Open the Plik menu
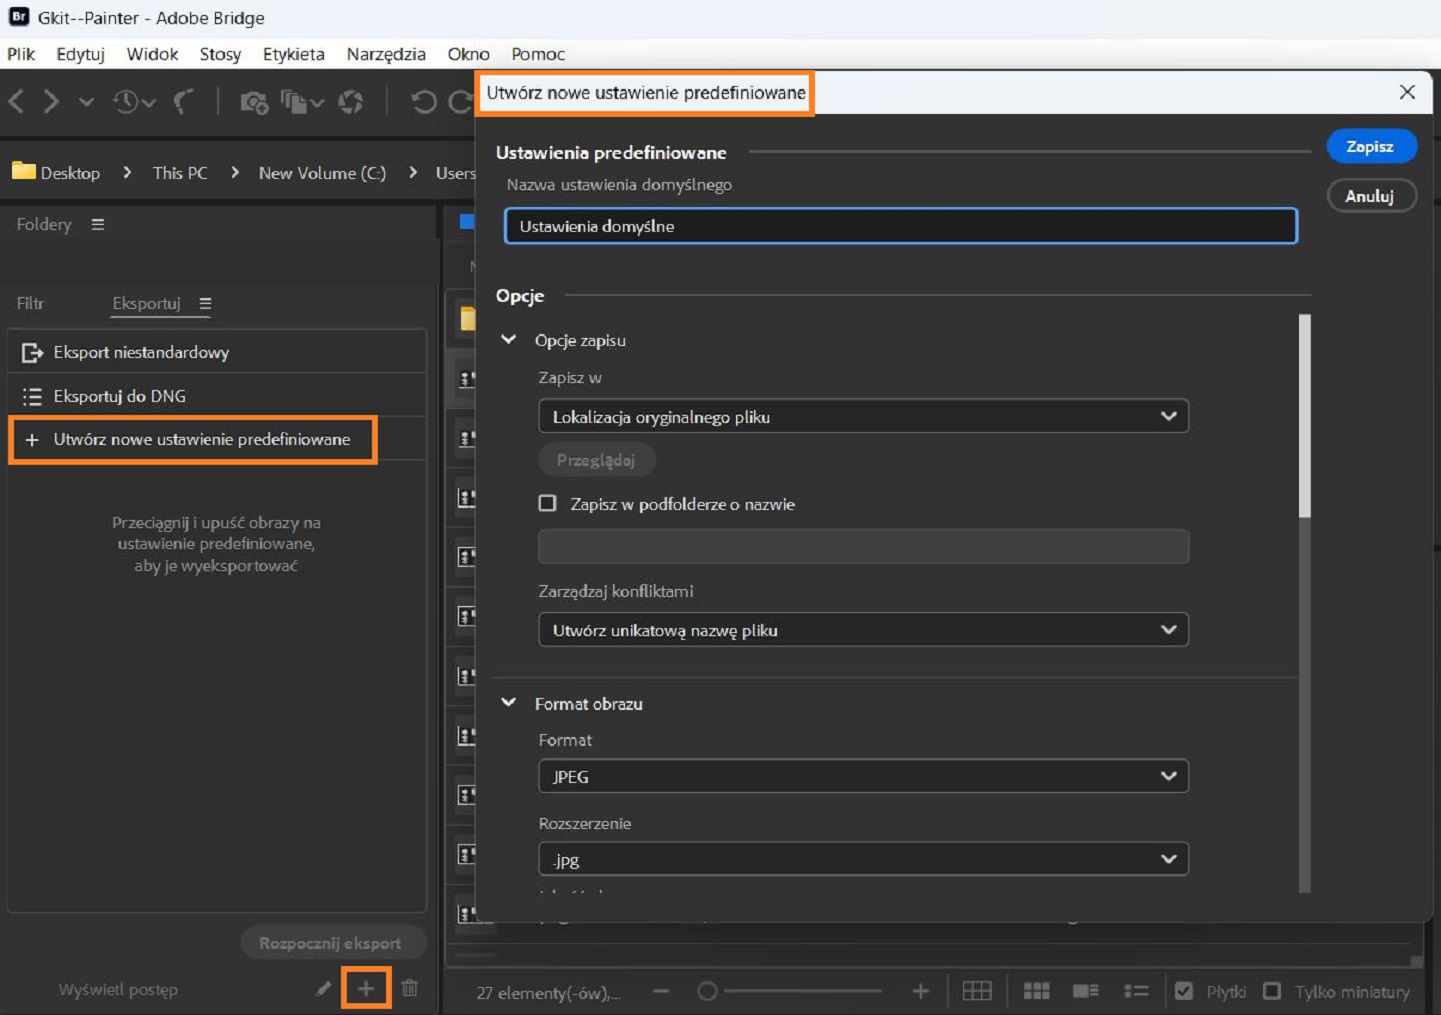This screenshot has width=1441, height=1015. coord(21,54)
